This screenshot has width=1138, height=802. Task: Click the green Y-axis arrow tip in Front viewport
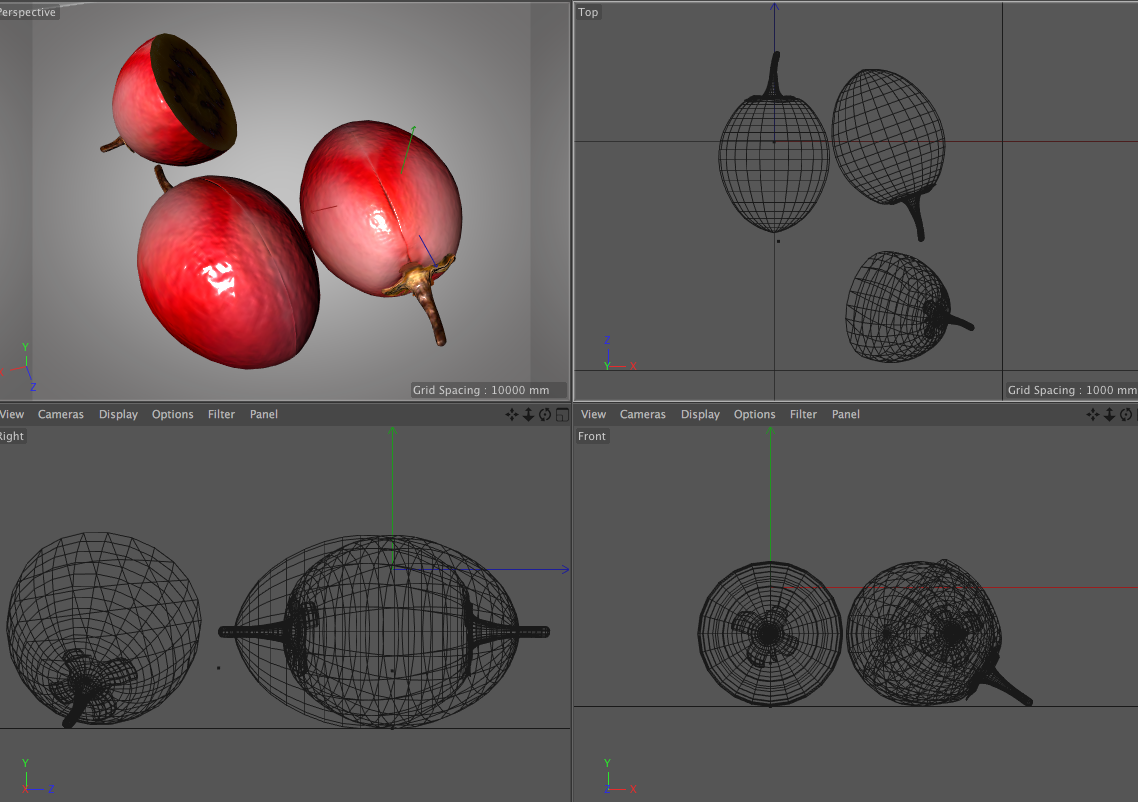coord(770,431)
